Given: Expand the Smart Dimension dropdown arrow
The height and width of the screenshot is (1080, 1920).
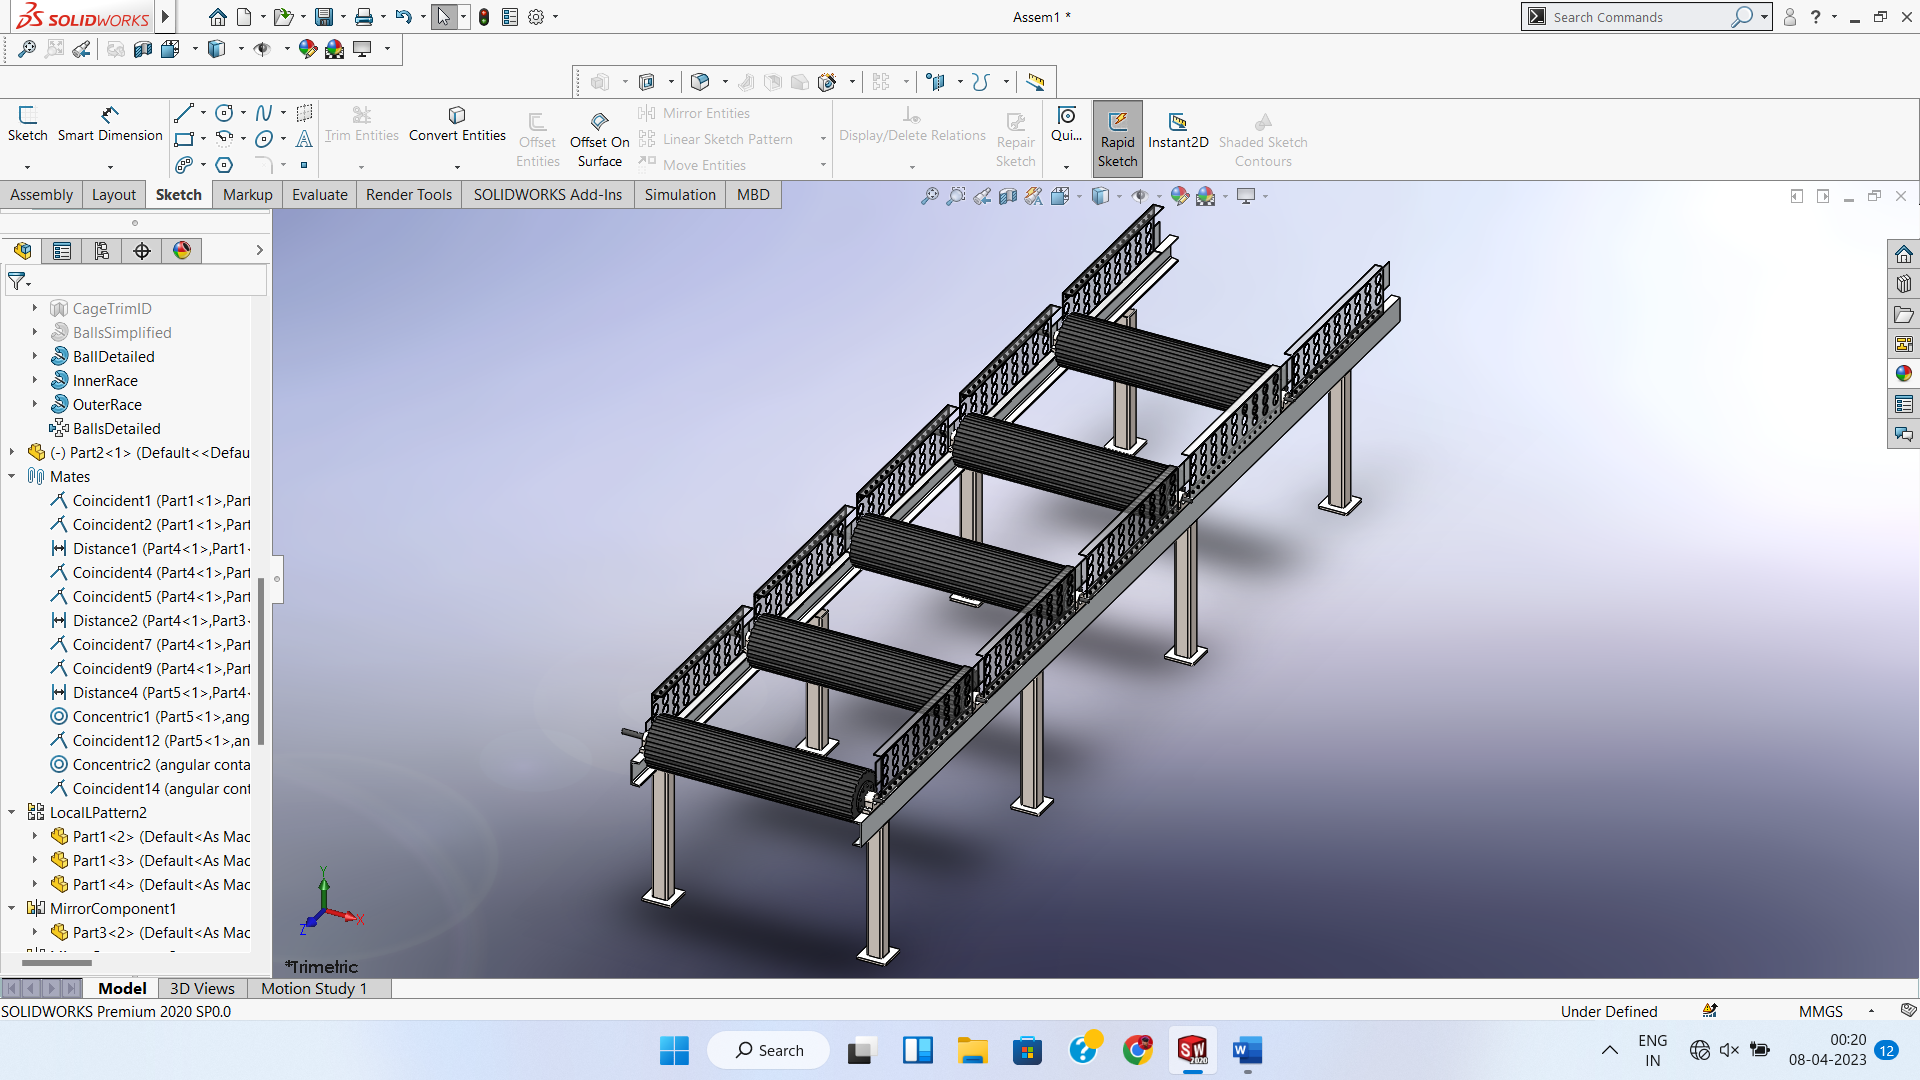Looking at the screenshot, I should [110, 167].
